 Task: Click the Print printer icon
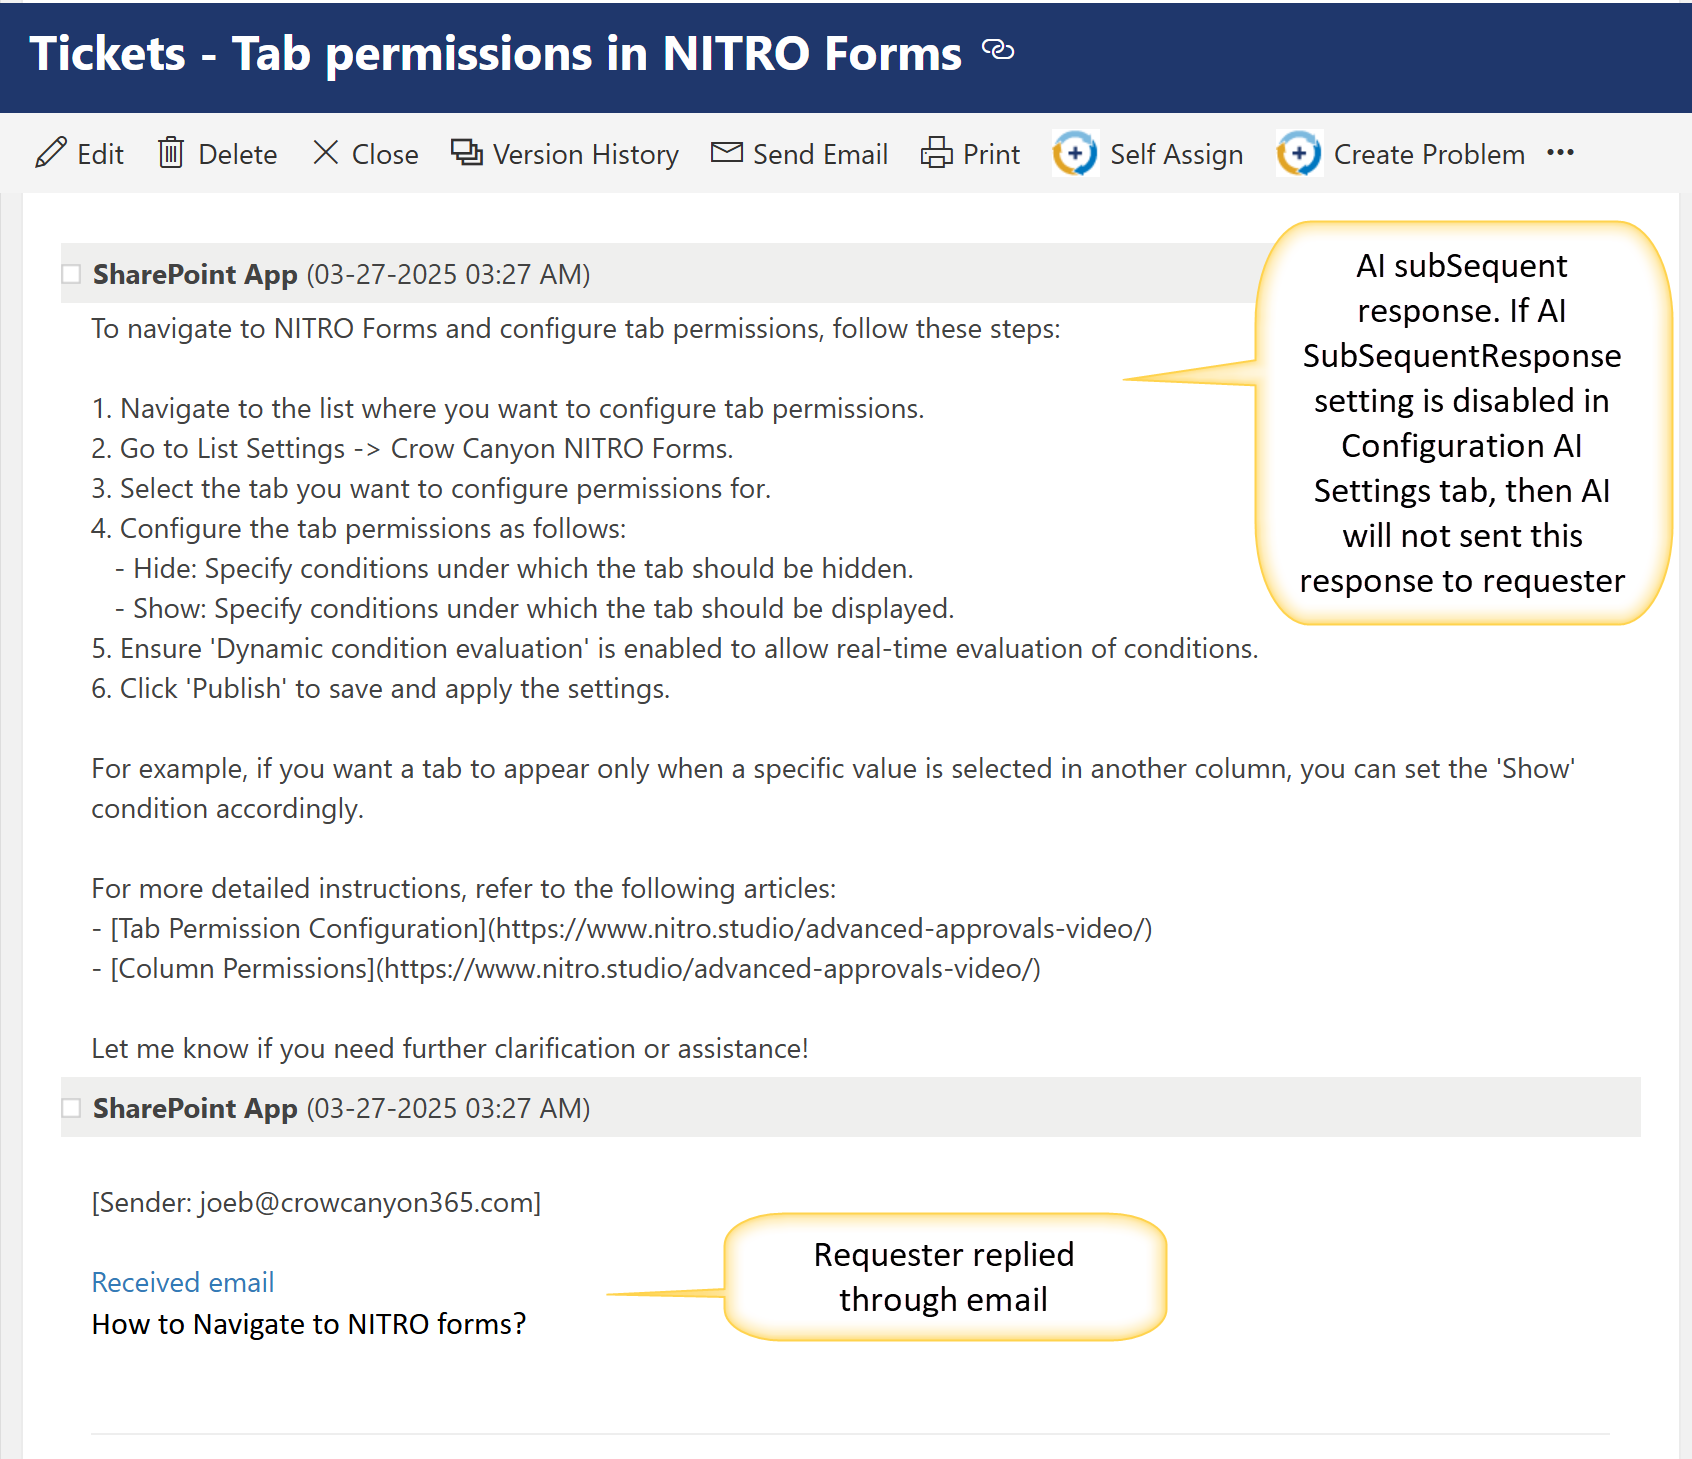tap(936, 153)
